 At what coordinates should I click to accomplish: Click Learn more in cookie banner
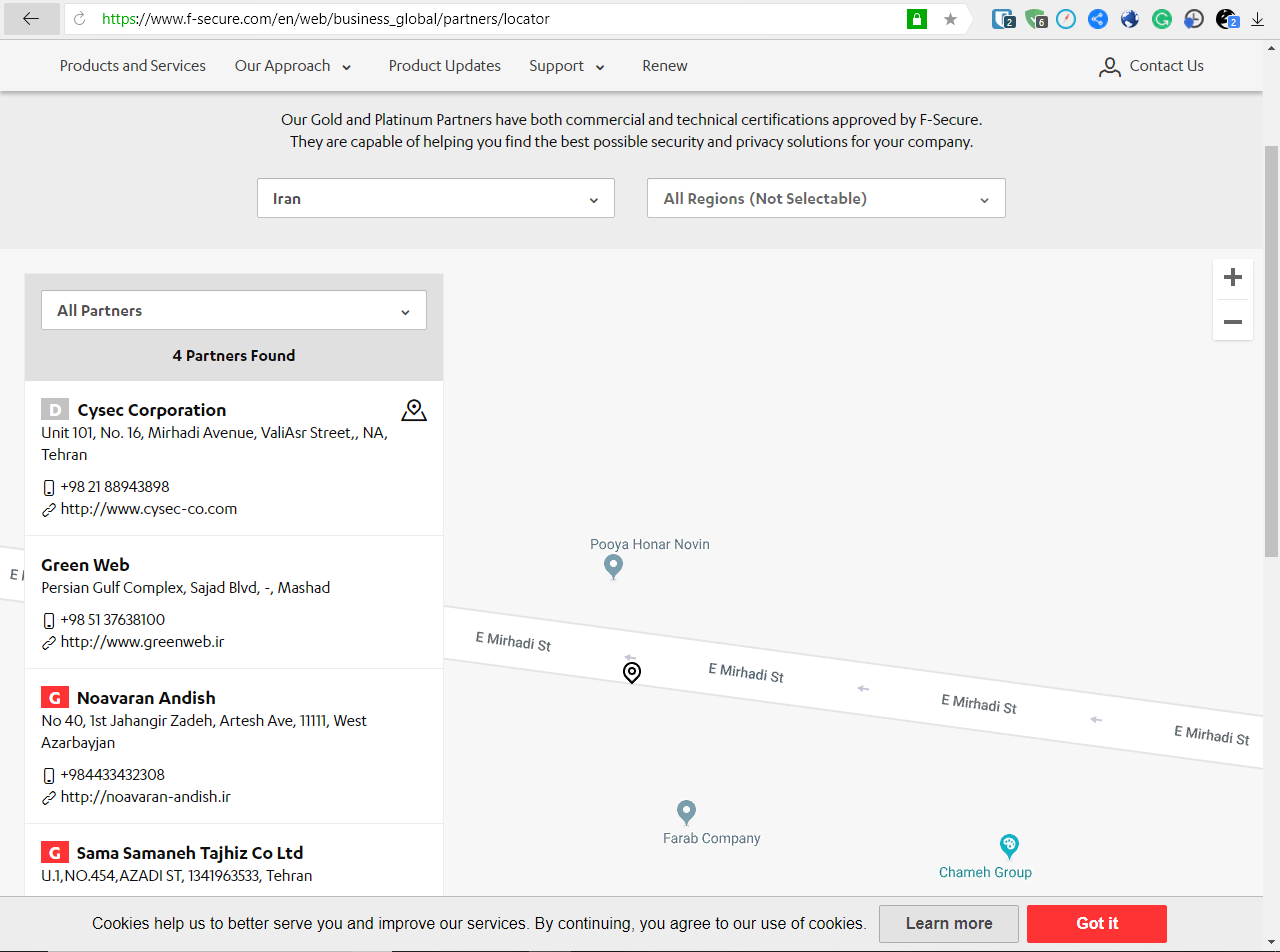(x=949, y=924)
